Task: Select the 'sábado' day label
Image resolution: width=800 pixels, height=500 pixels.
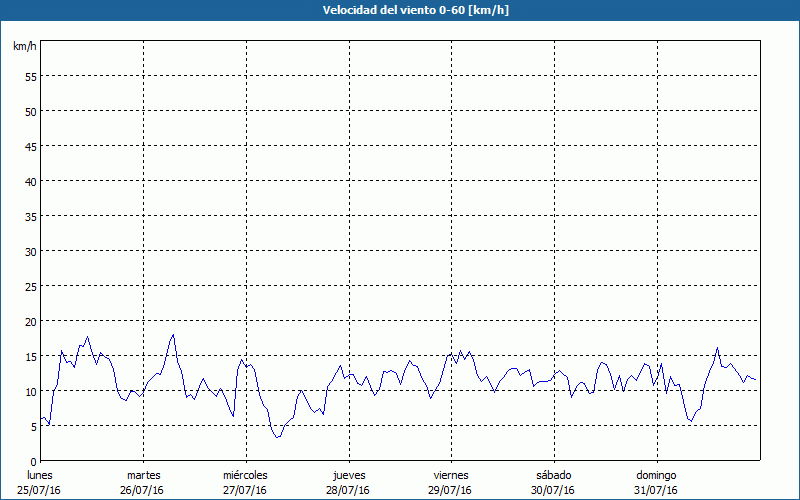Action: pyautogui.click(x=553, y=475)
